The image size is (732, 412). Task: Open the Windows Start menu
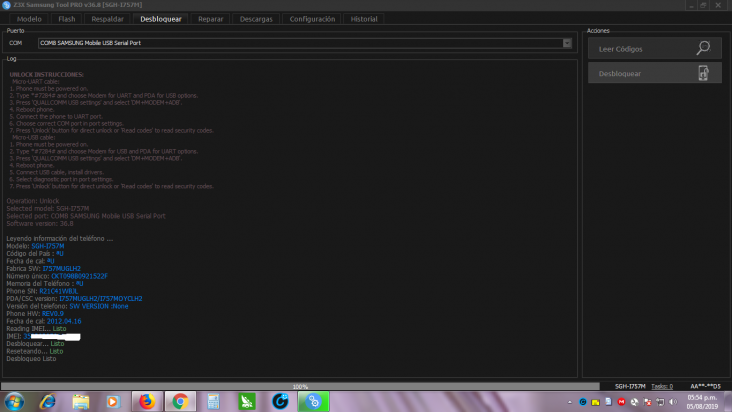coord(14,402)
